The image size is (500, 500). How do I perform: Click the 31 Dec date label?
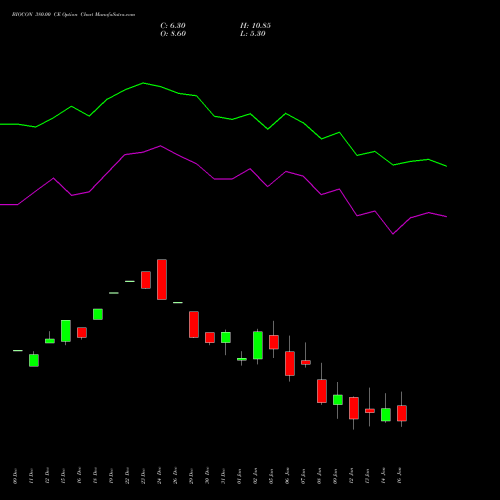[223, 476]
